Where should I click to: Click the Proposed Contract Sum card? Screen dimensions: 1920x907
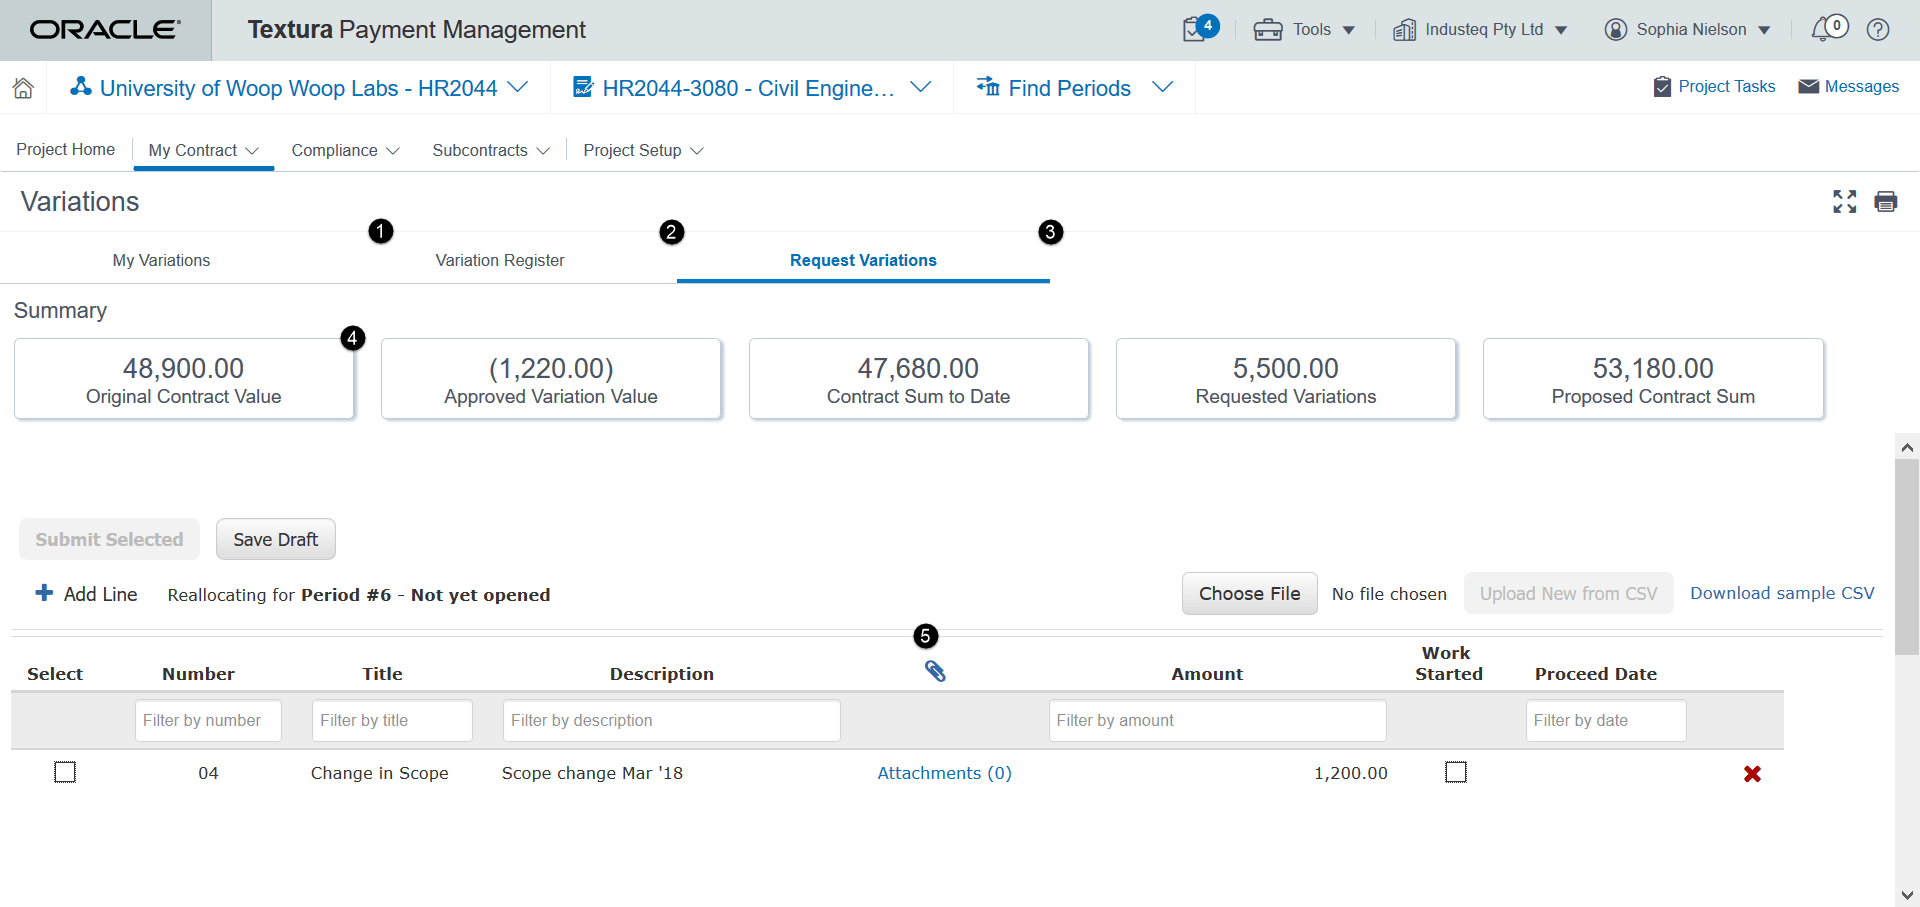click(1653, 379)
